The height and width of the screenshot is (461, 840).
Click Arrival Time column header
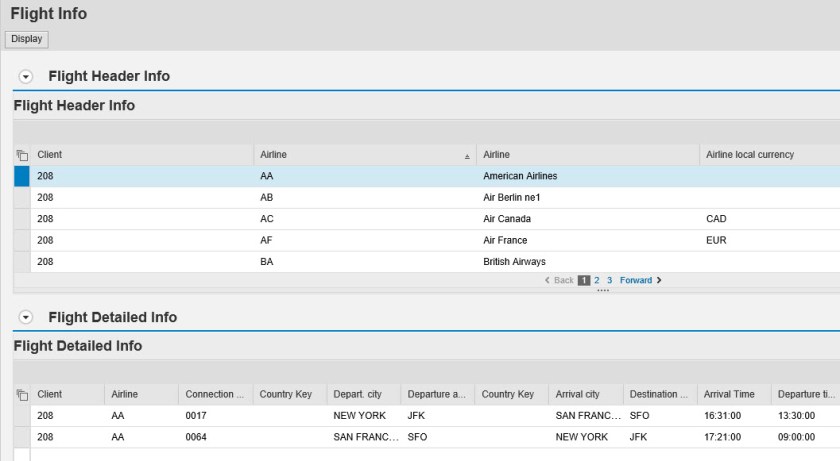point(734,395)
